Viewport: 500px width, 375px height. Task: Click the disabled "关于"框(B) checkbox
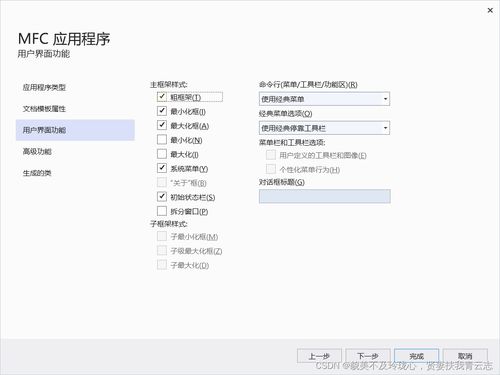[162, 183]
